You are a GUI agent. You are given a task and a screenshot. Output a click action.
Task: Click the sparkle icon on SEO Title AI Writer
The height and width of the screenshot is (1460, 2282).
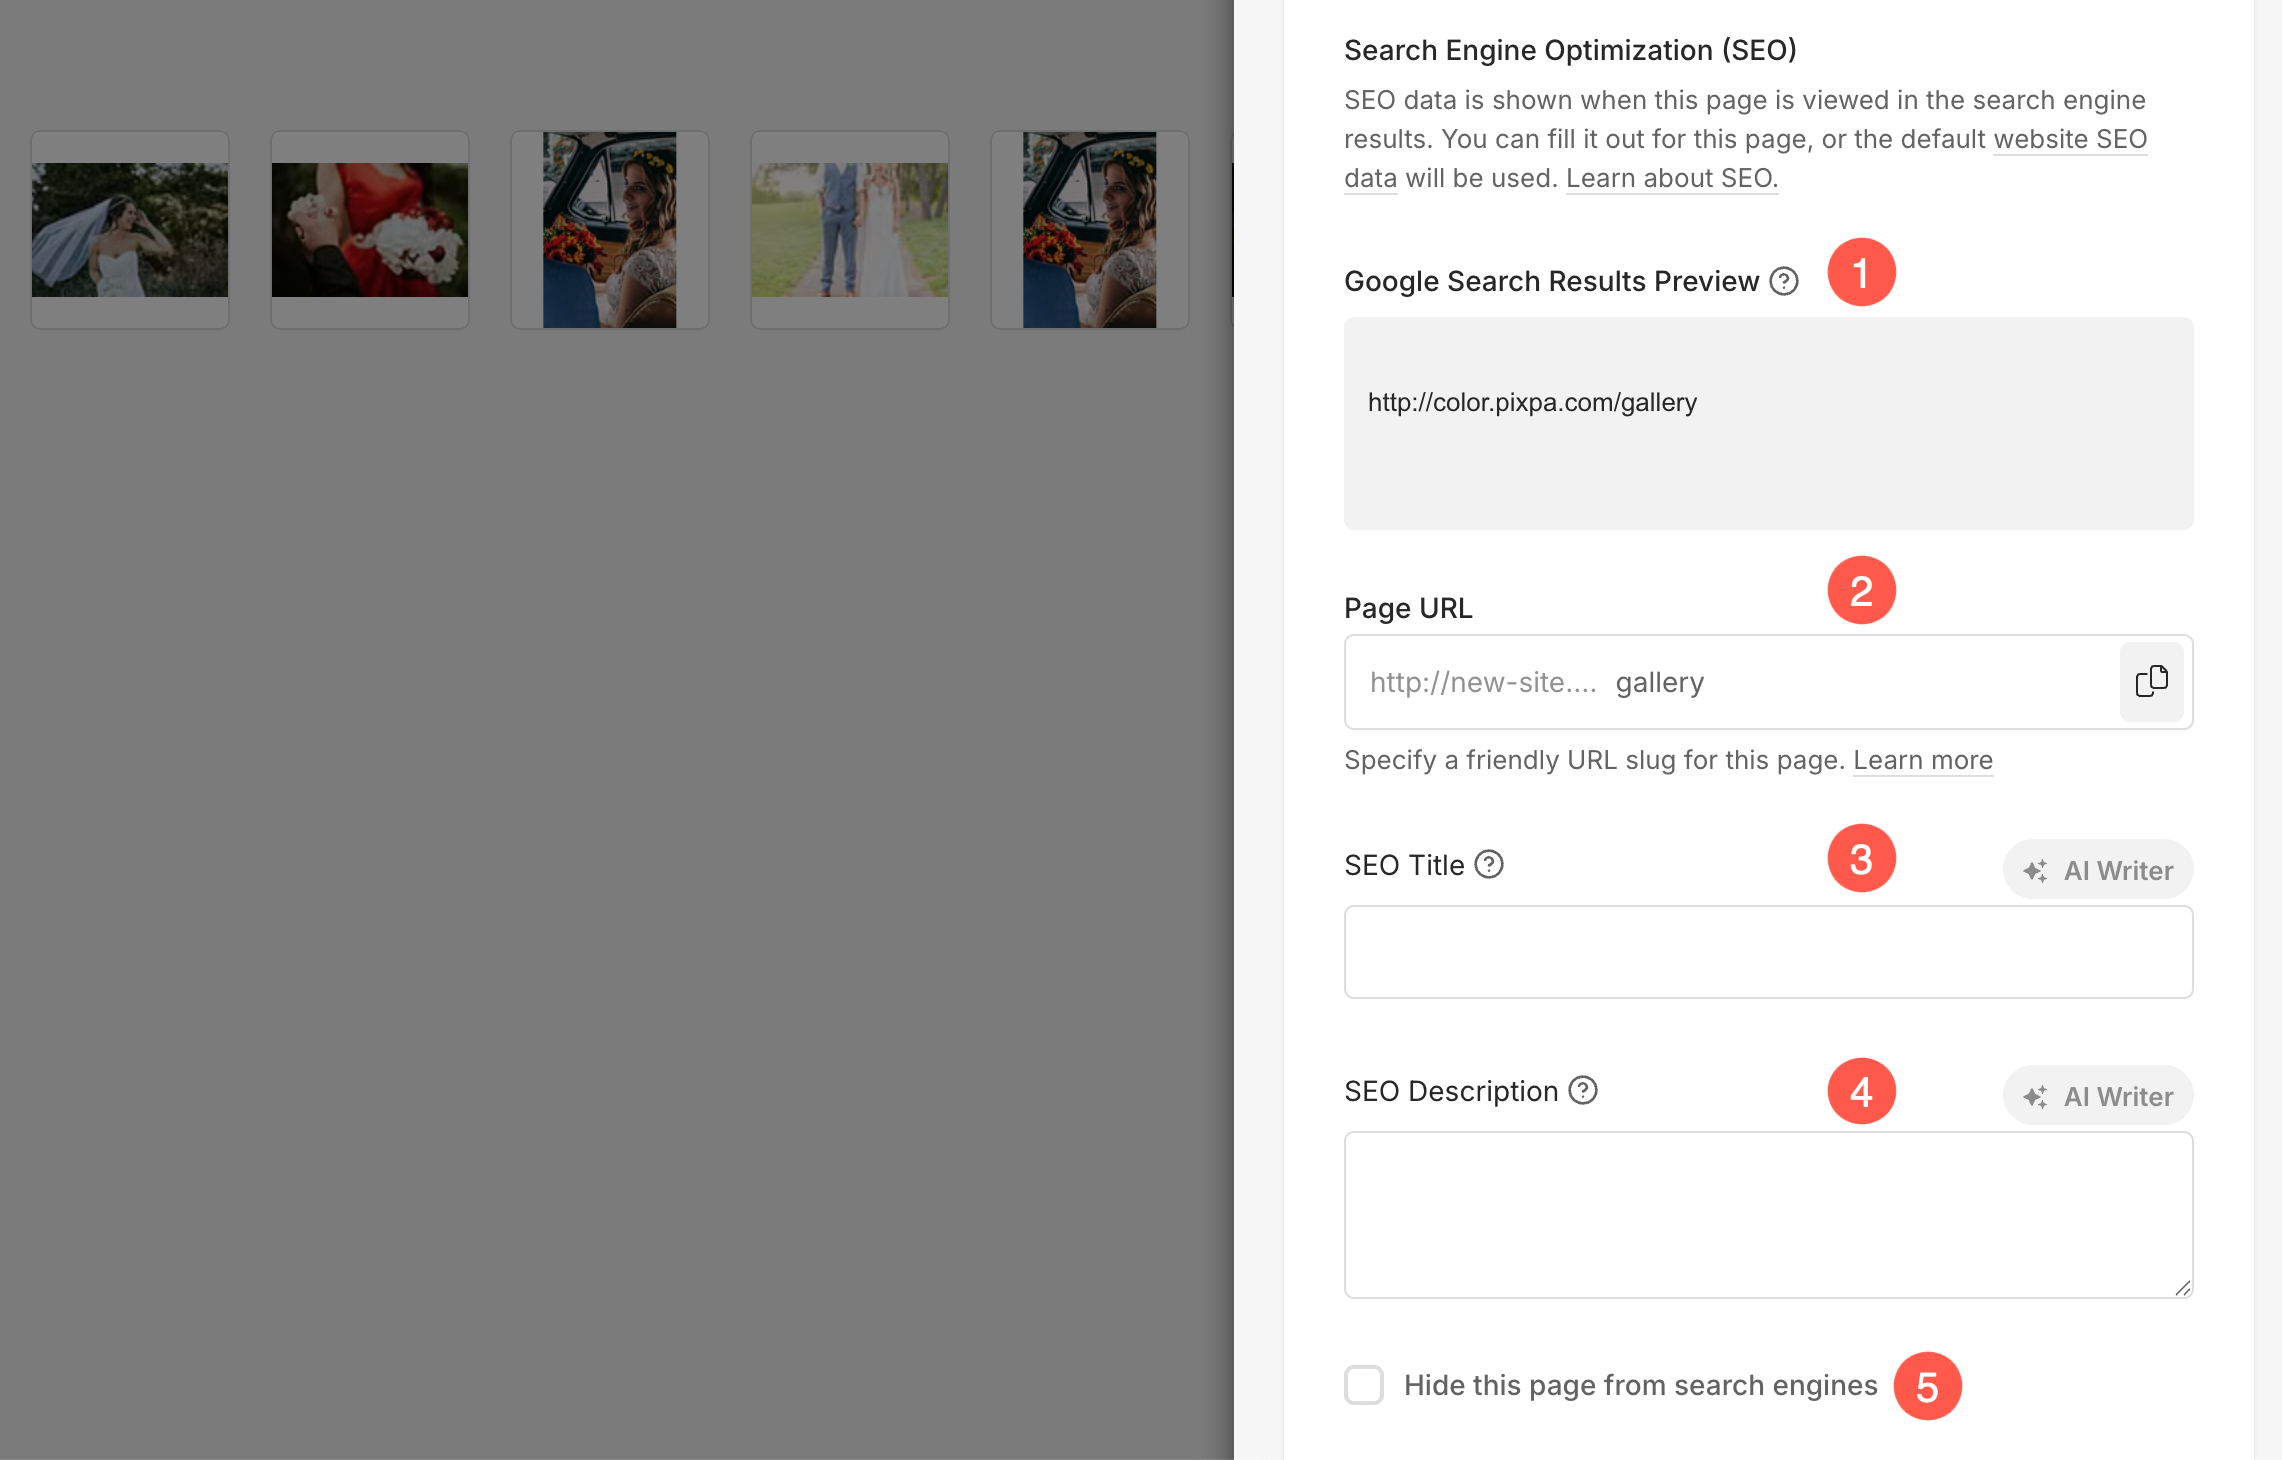click(2035, 871)
